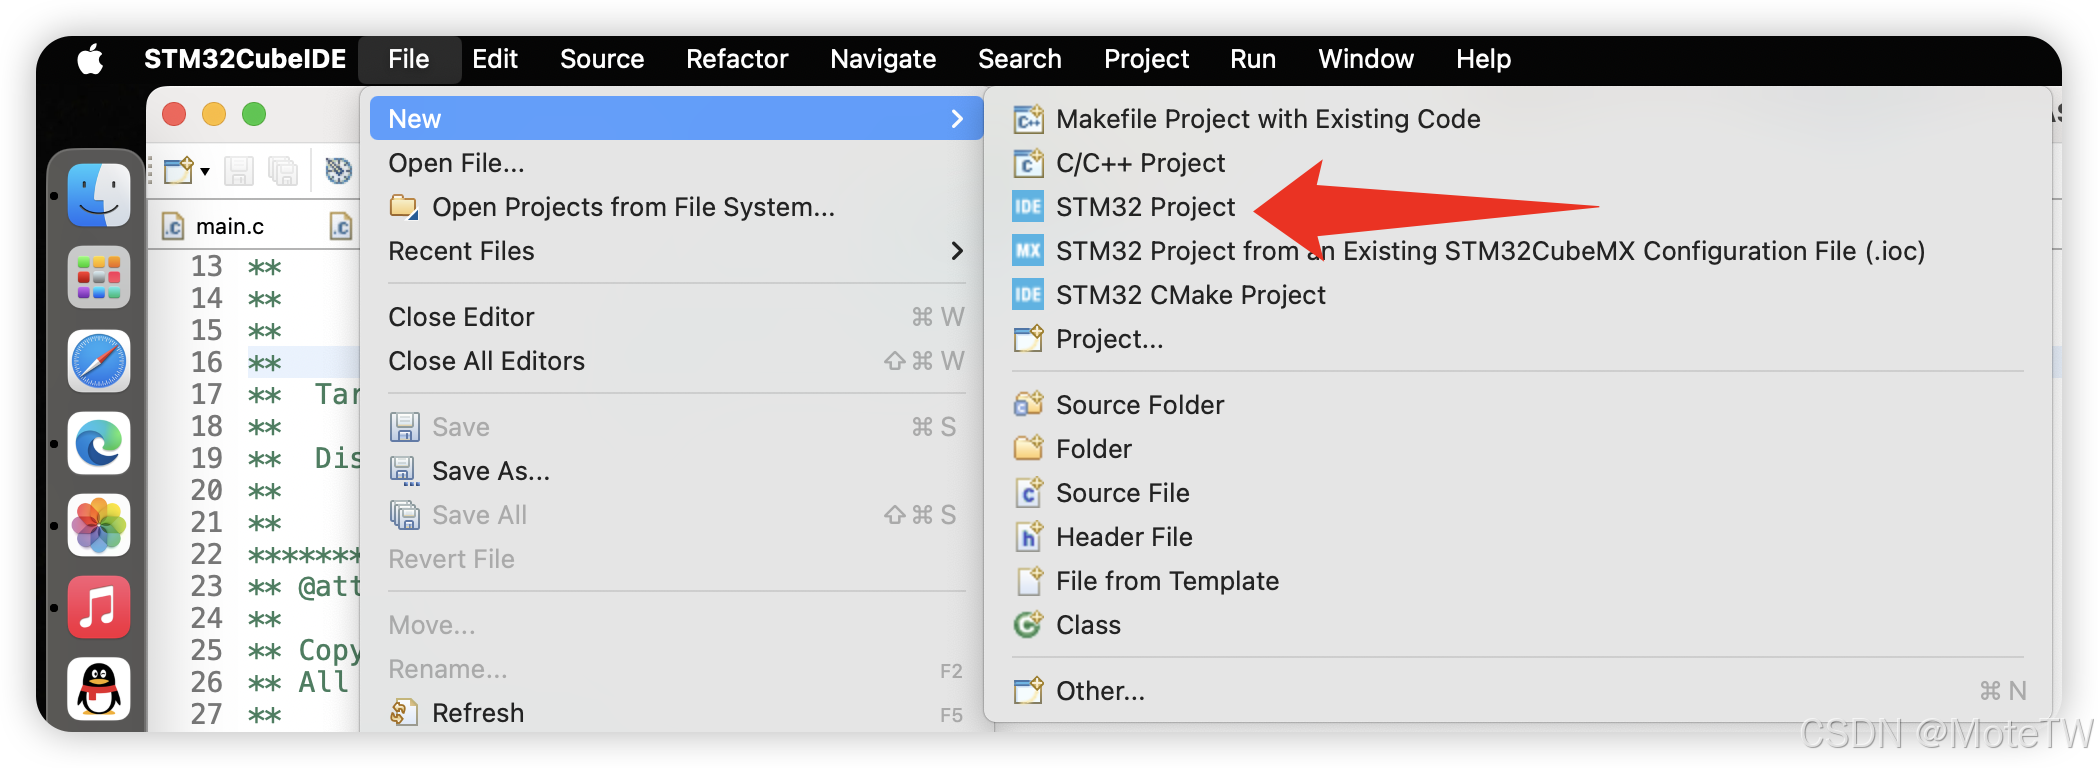Click the Refresh icon in File menu

click(404, 713)
